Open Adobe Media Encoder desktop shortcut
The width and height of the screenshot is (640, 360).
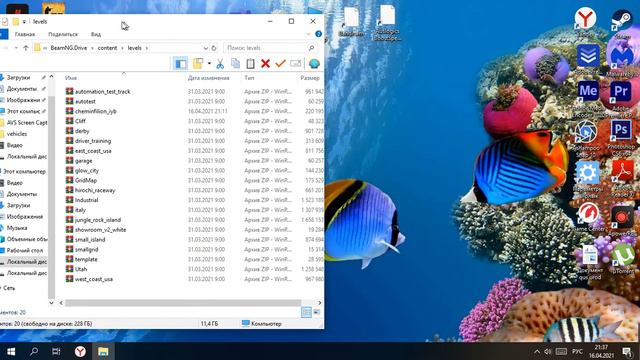tap(588, 98)
